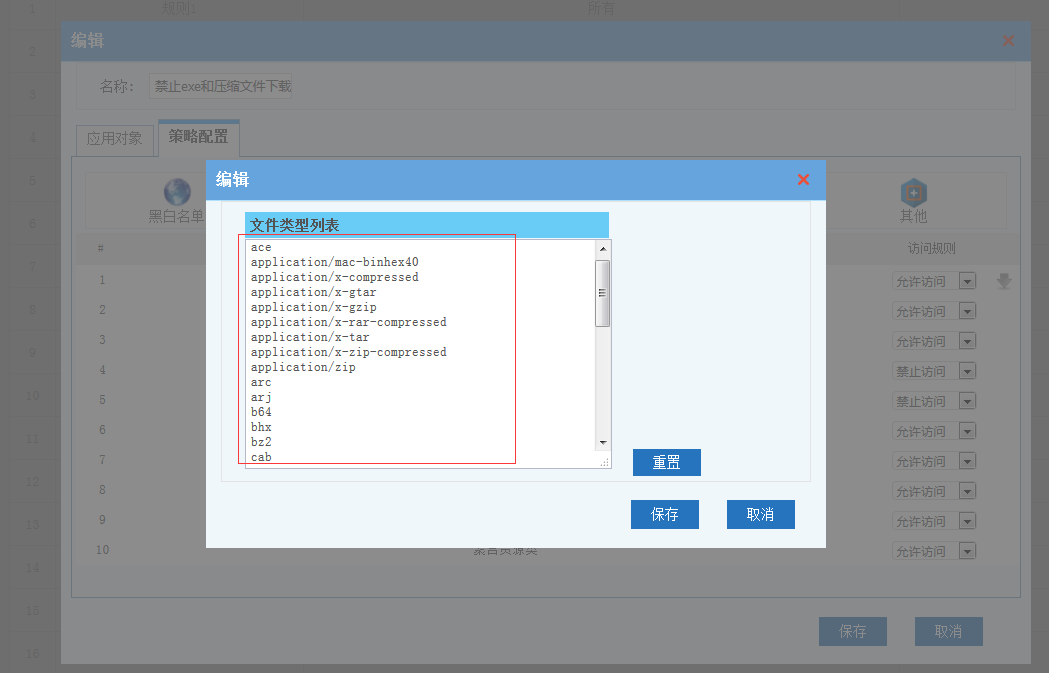1049x673 pixels.
Task: Click 保存 in the file type dialog
Action: pos(664,515)
